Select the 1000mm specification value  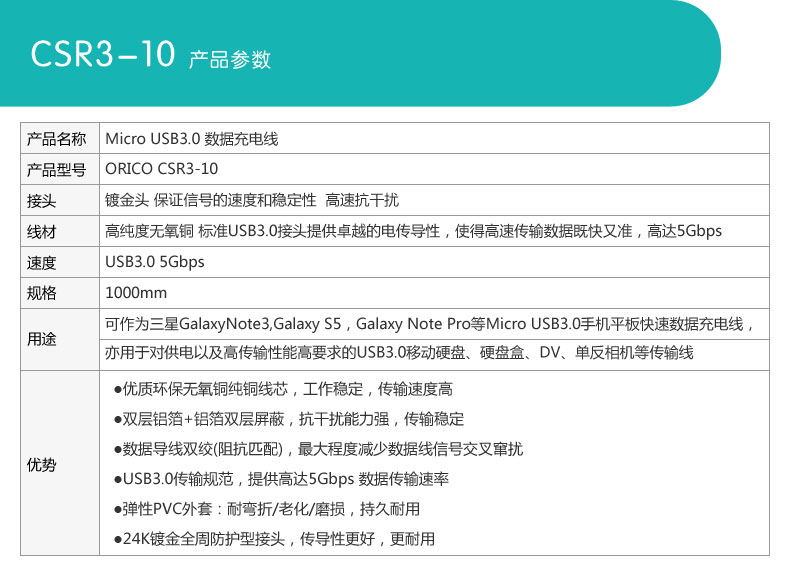coord(136,293)
